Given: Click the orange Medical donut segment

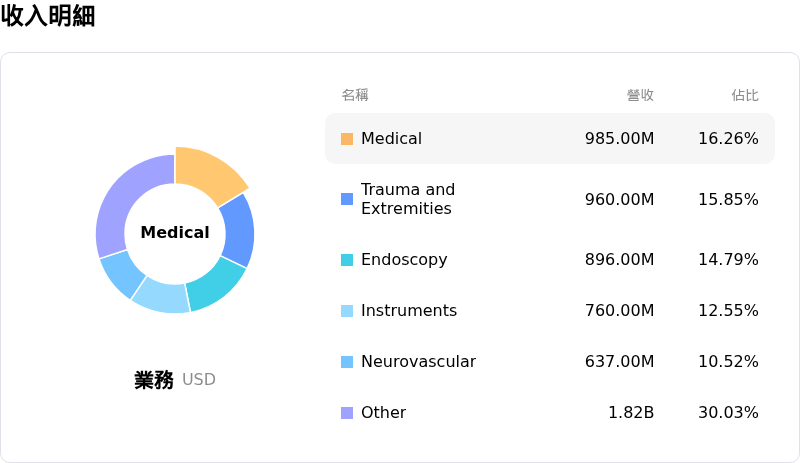Looking at the screenshot, I should point(208,173).
